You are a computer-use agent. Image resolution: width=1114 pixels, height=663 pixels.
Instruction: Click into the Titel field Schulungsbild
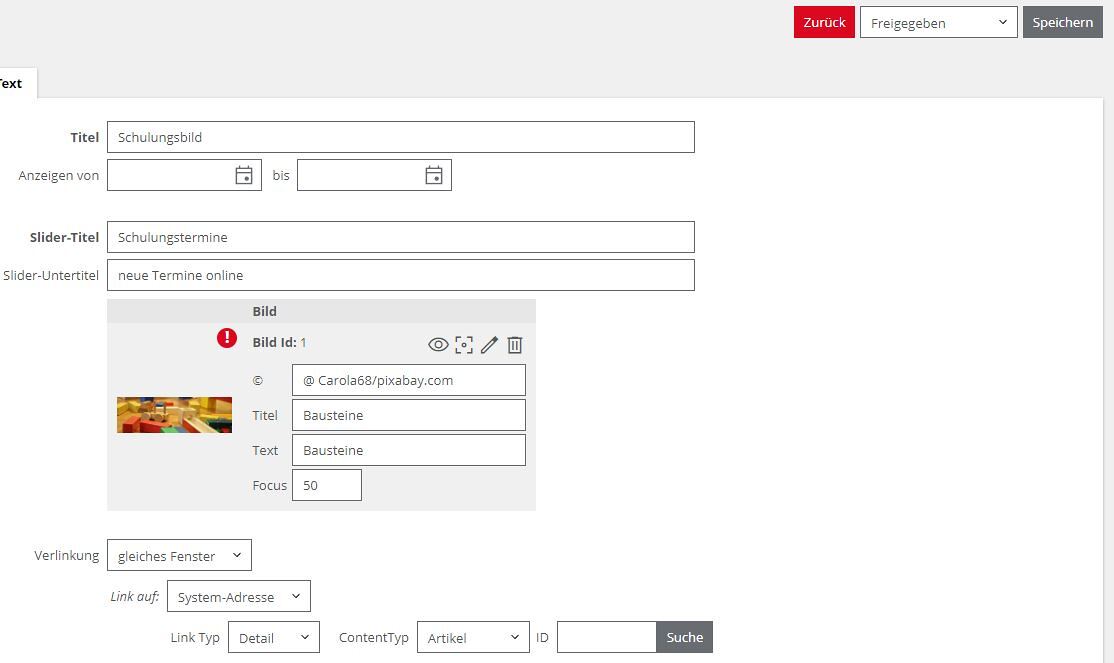point(400,138)
